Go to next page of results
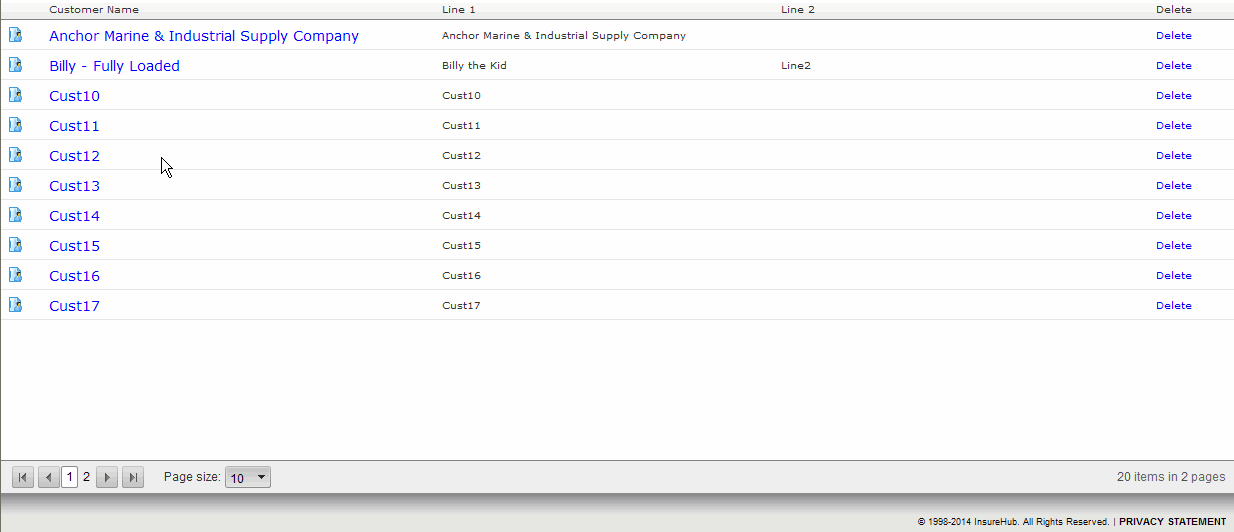This screenshot has height=532, width=1234. pos(107,477)
